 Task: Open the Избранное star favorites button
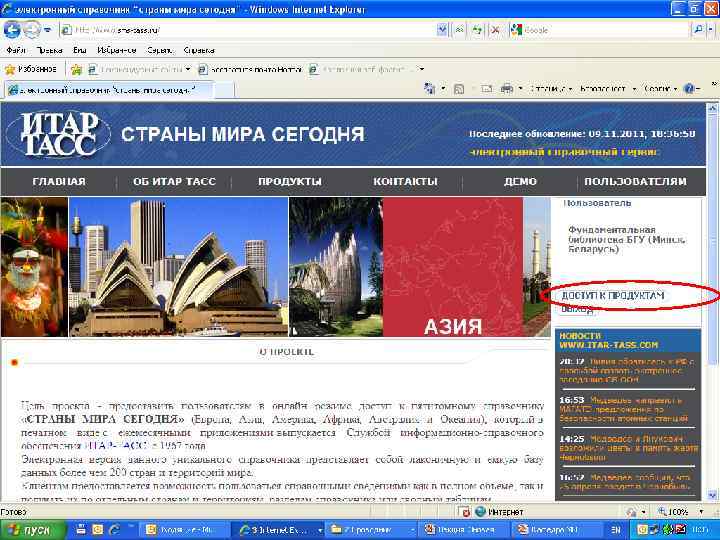click(30, 69)
